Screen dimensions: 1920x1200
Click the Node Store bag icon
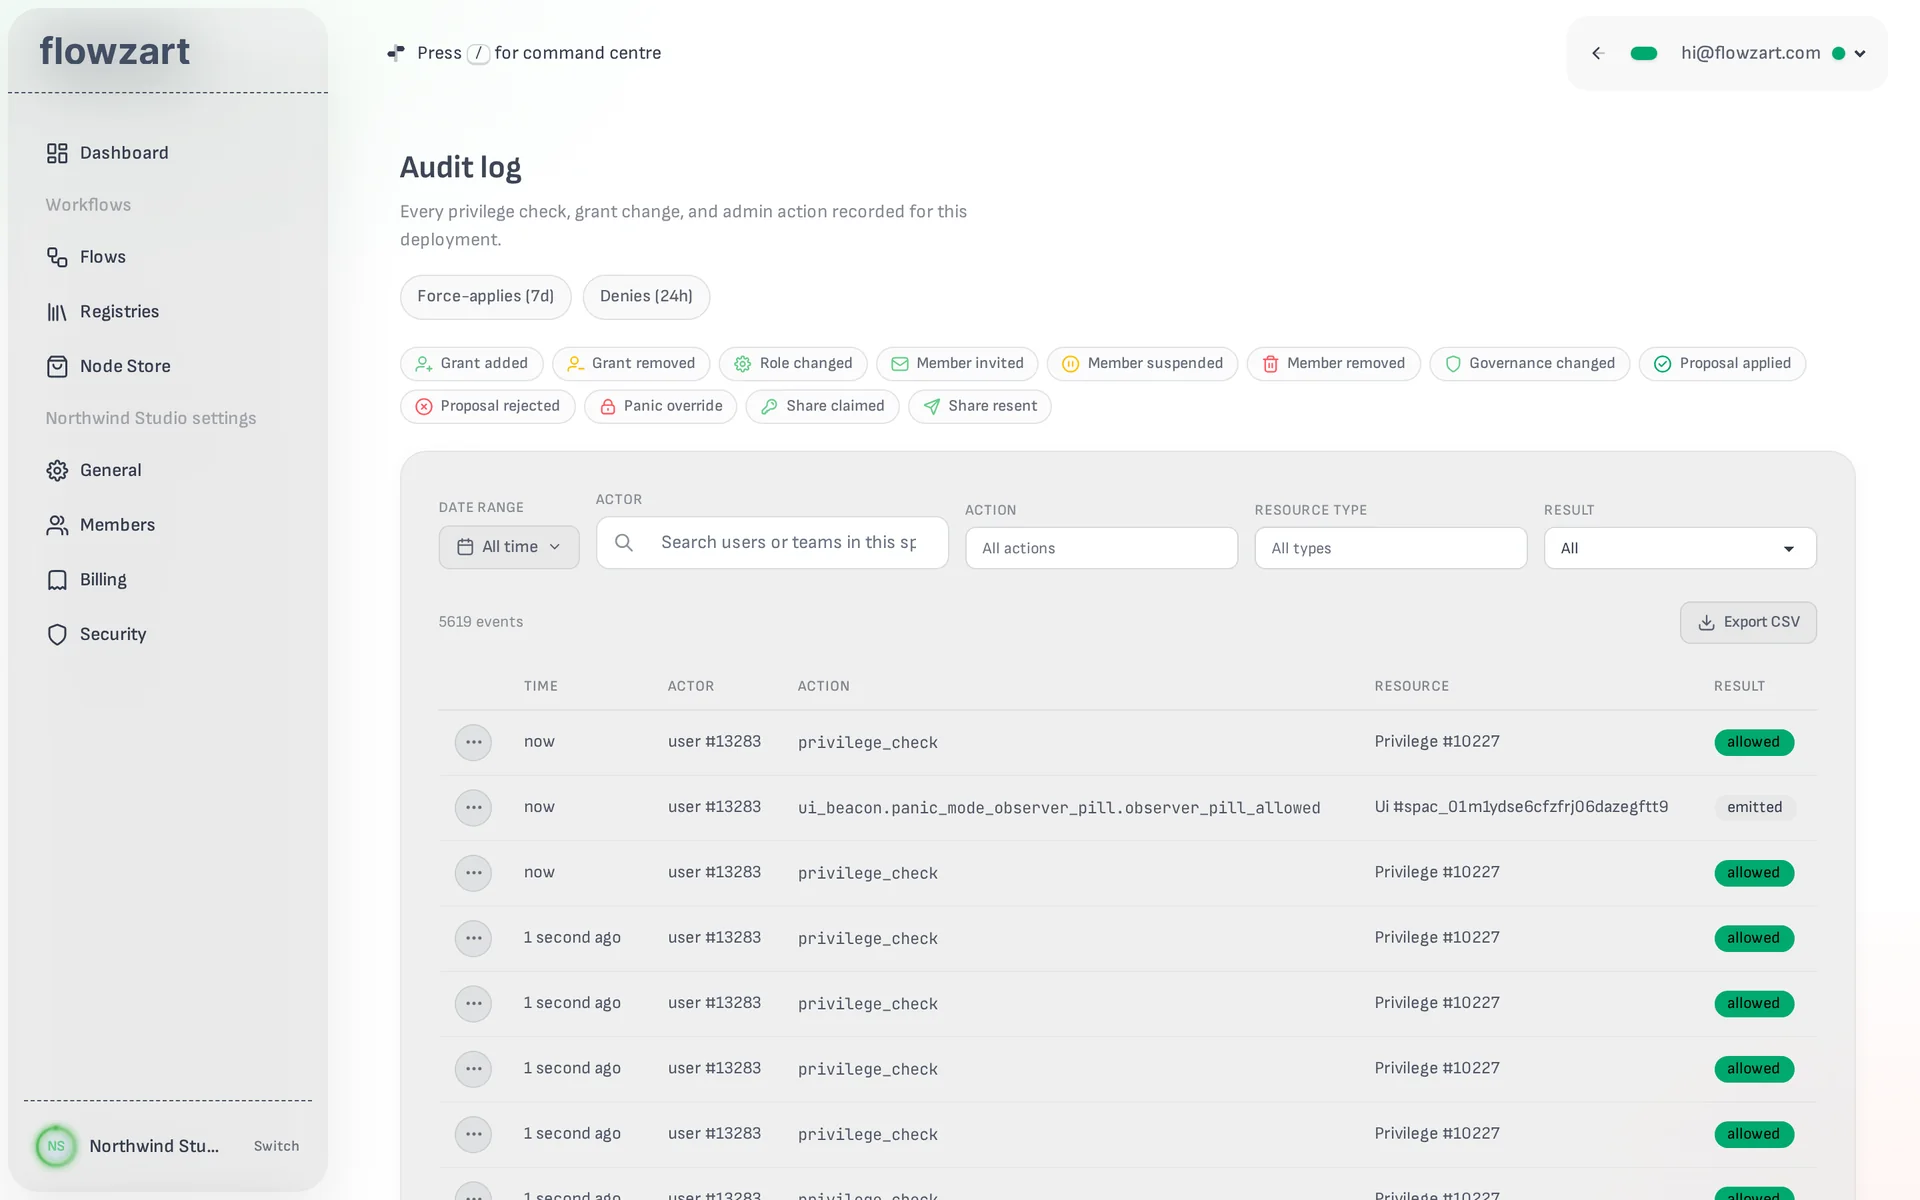click(x=57, y=366)
